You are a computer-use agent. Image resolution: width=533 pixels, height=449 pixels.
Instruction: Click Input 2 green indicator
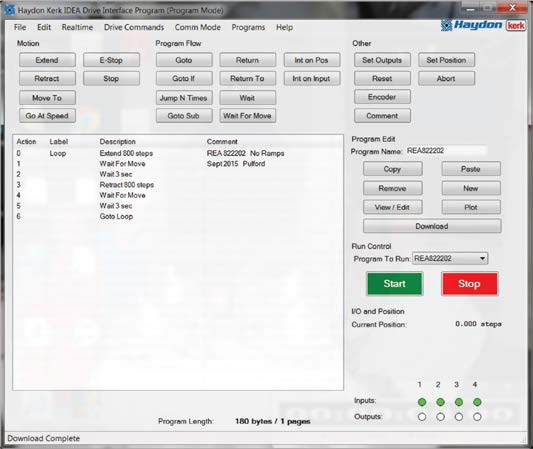pos(440,402)
